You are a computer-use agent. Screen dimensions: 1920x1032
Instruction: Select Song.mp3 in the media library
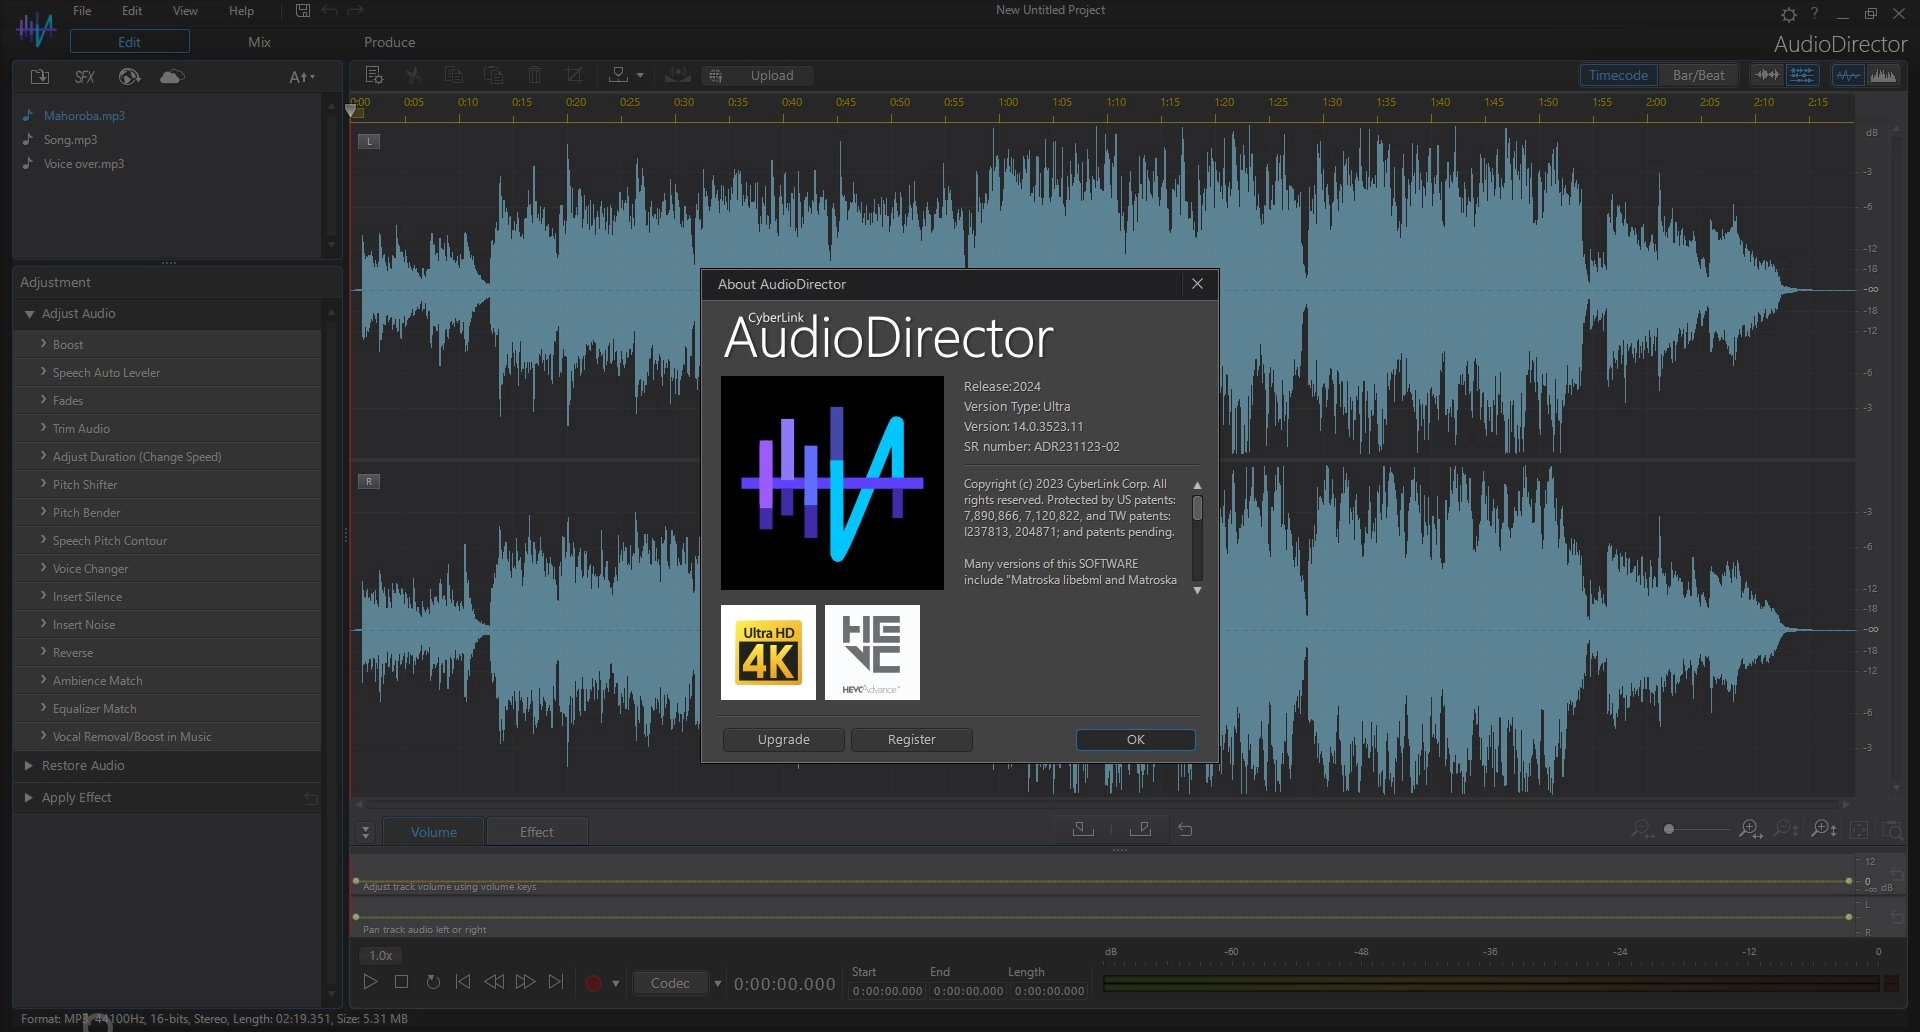click(x=70, y=140)
